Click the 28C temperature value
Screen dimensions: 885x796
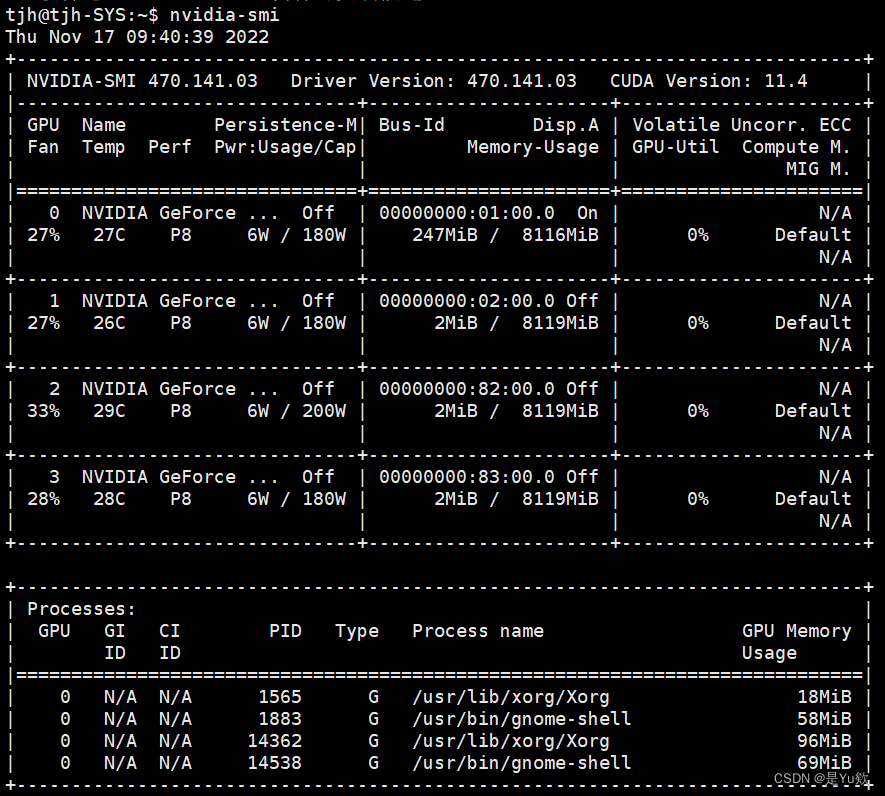[x=109, y=499]
